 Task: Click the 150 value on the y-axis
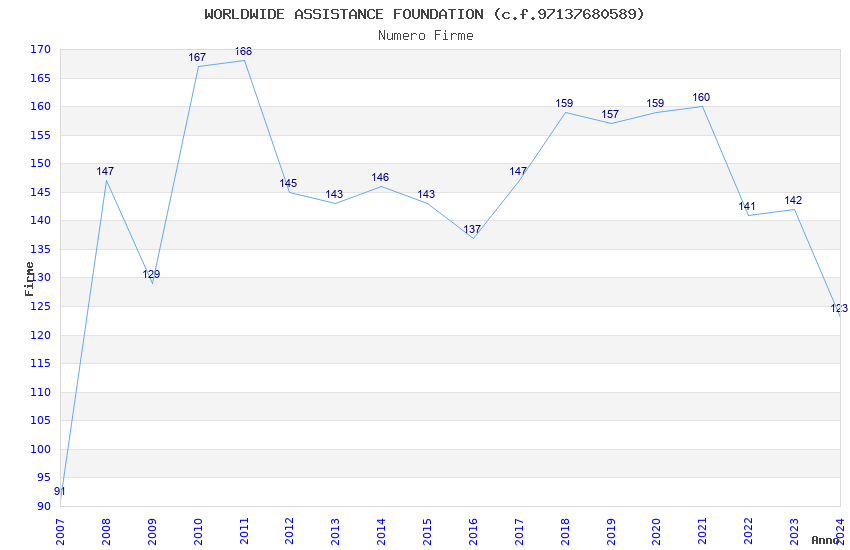(41, 163)
